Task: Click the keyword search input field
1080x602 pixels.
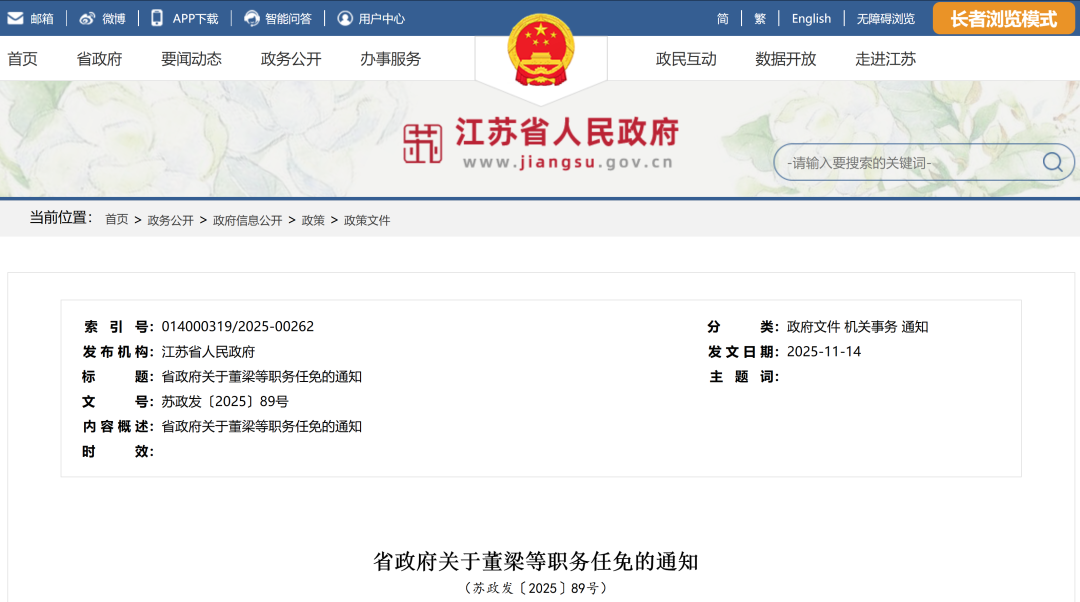Action: pyautogui.click(x=905, y=162)
